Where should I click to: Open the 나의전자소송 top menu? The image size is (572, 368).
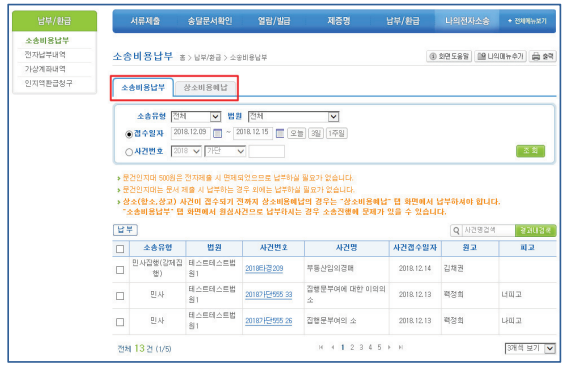pyautogui.click(x=467, y=21)
